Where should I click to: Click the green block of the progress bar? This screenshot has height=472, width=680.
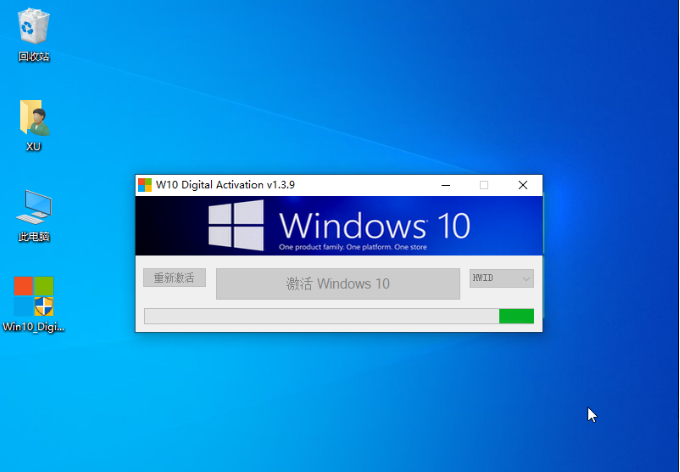click(x=516, y=316)
